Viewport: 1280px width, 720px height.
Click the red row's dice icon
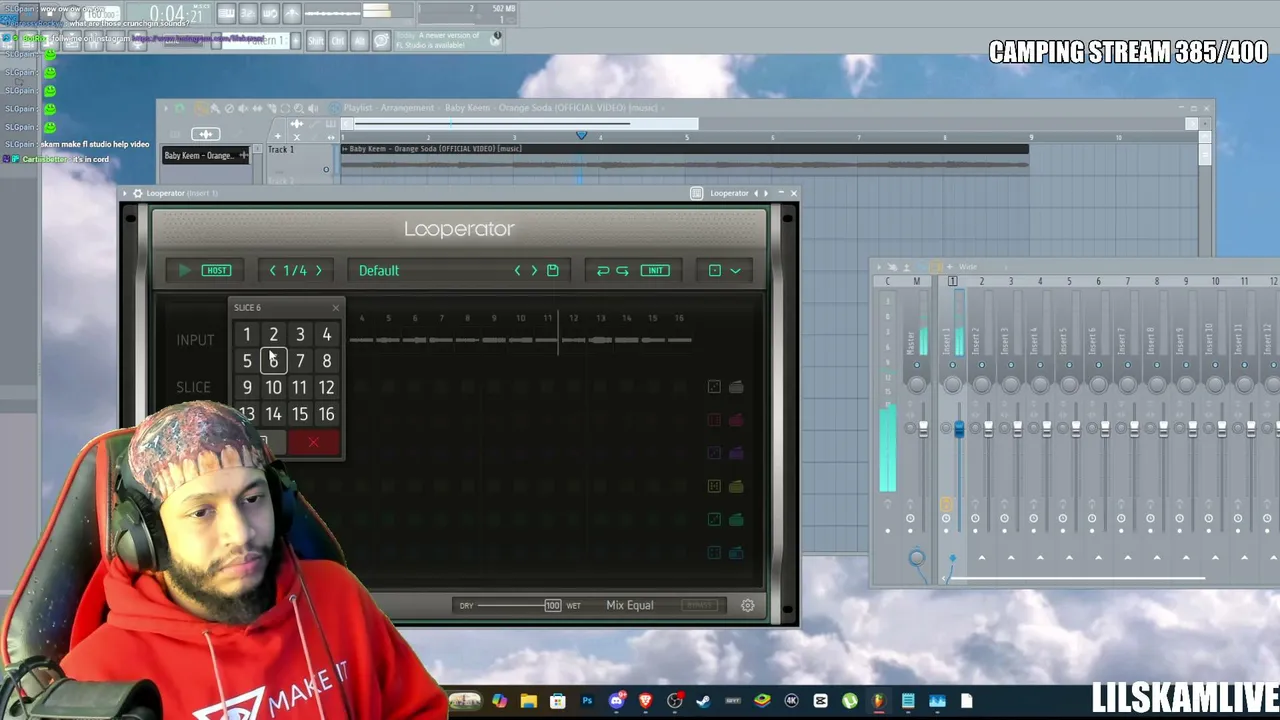click(714, 420)
